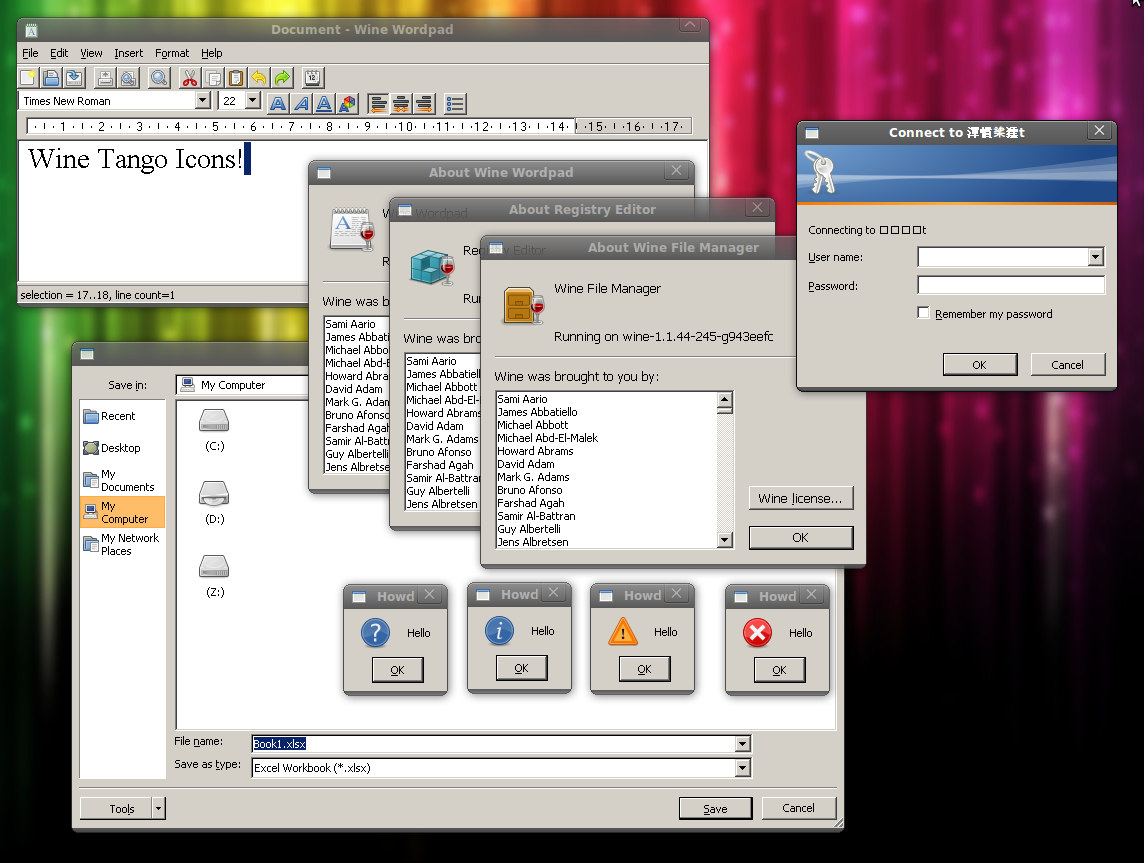Insert date and time with calendar icon

coord(312,78)
